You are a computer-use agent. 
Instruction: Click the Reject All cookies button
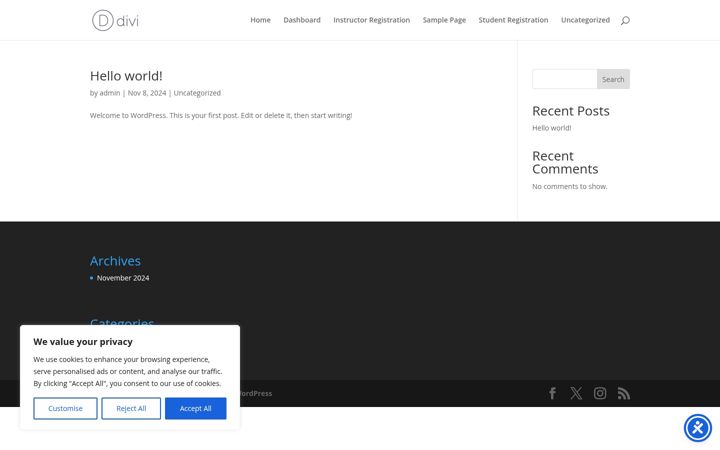point(131,408)
